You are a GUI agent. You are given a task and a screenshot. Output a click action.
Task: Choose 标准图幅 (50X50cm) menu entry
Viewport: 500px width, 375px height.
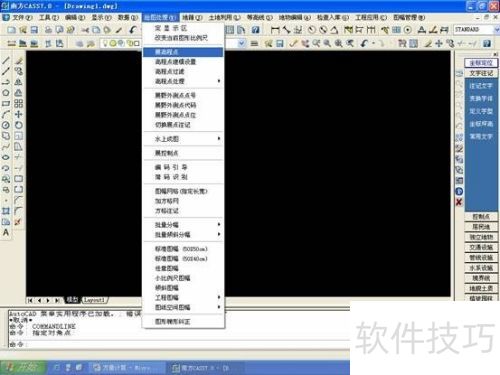point(183,249)
